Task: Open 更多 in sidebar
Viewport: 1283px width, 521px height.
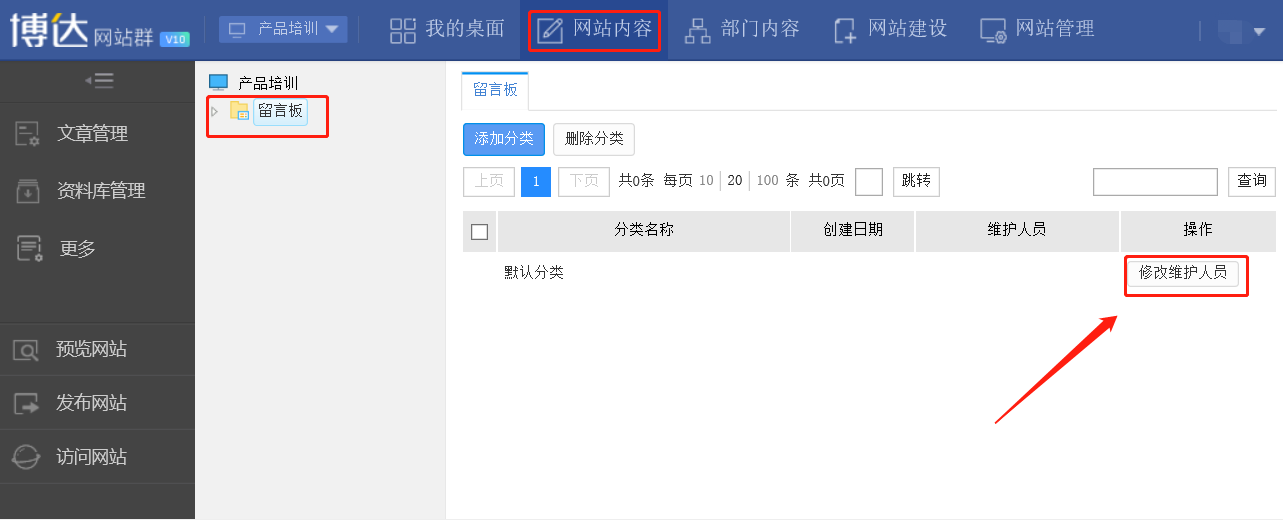Action: [97, 248]
